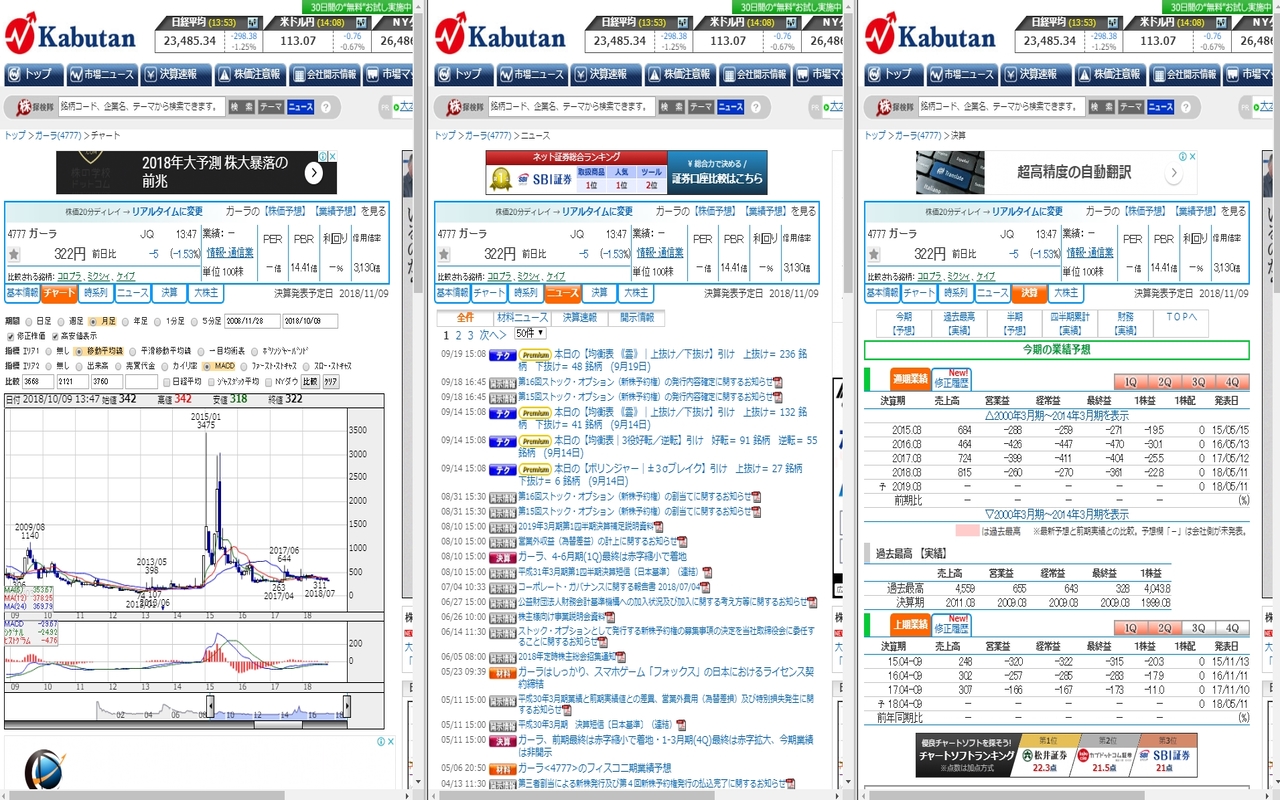Open the 修正履歴 tab beside 通期業績
This screenshot has height=800, width=1280.
[951, 379]
